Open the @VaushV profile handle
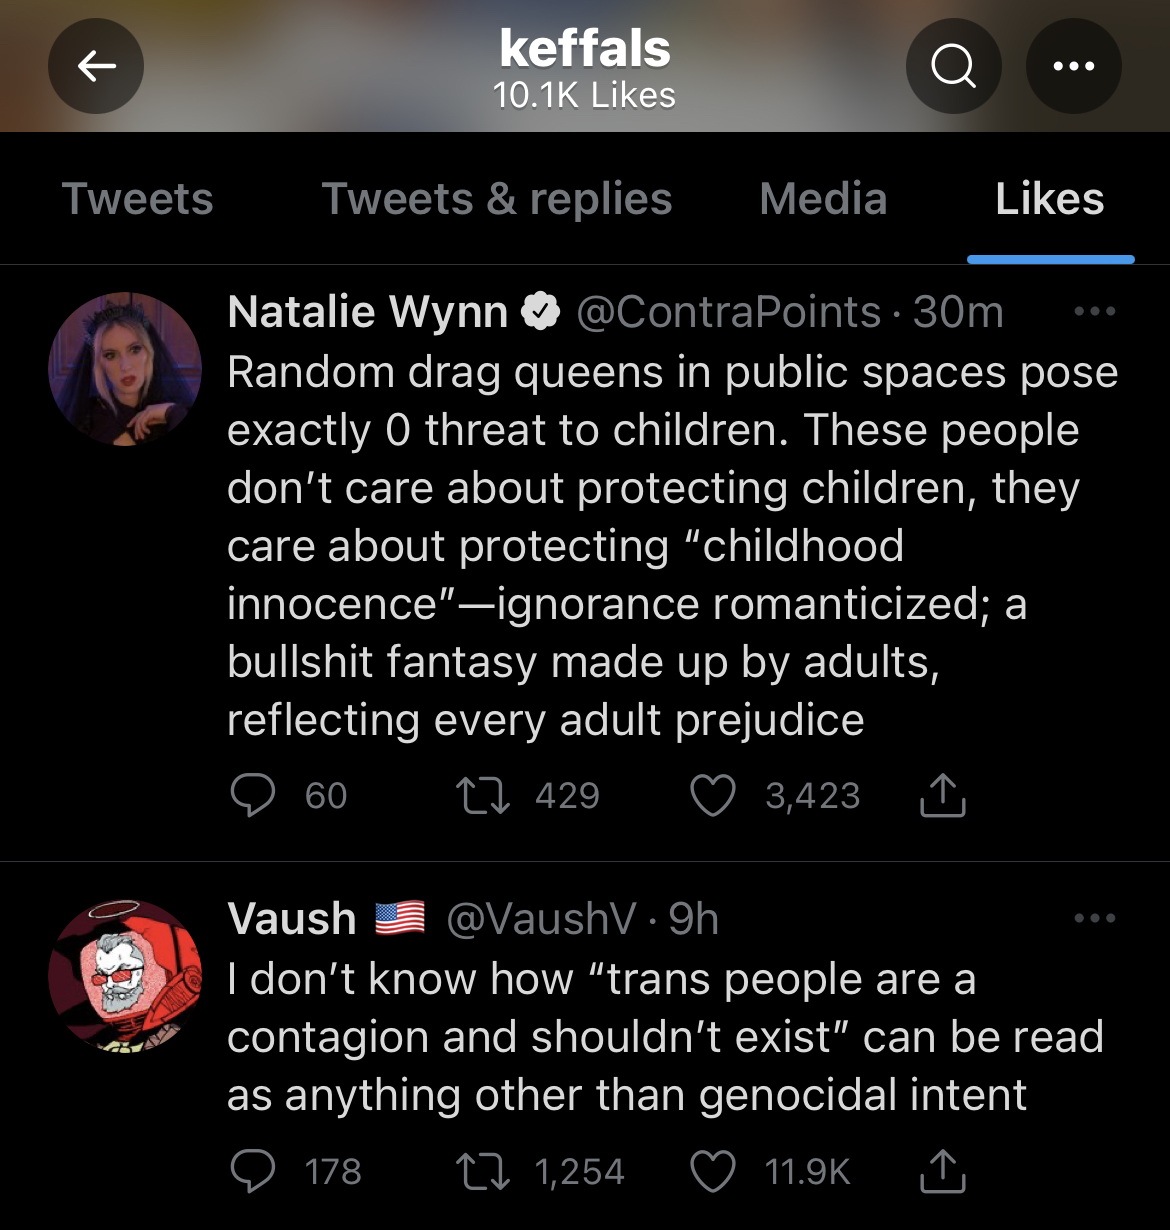 click(x=540, y=919)
